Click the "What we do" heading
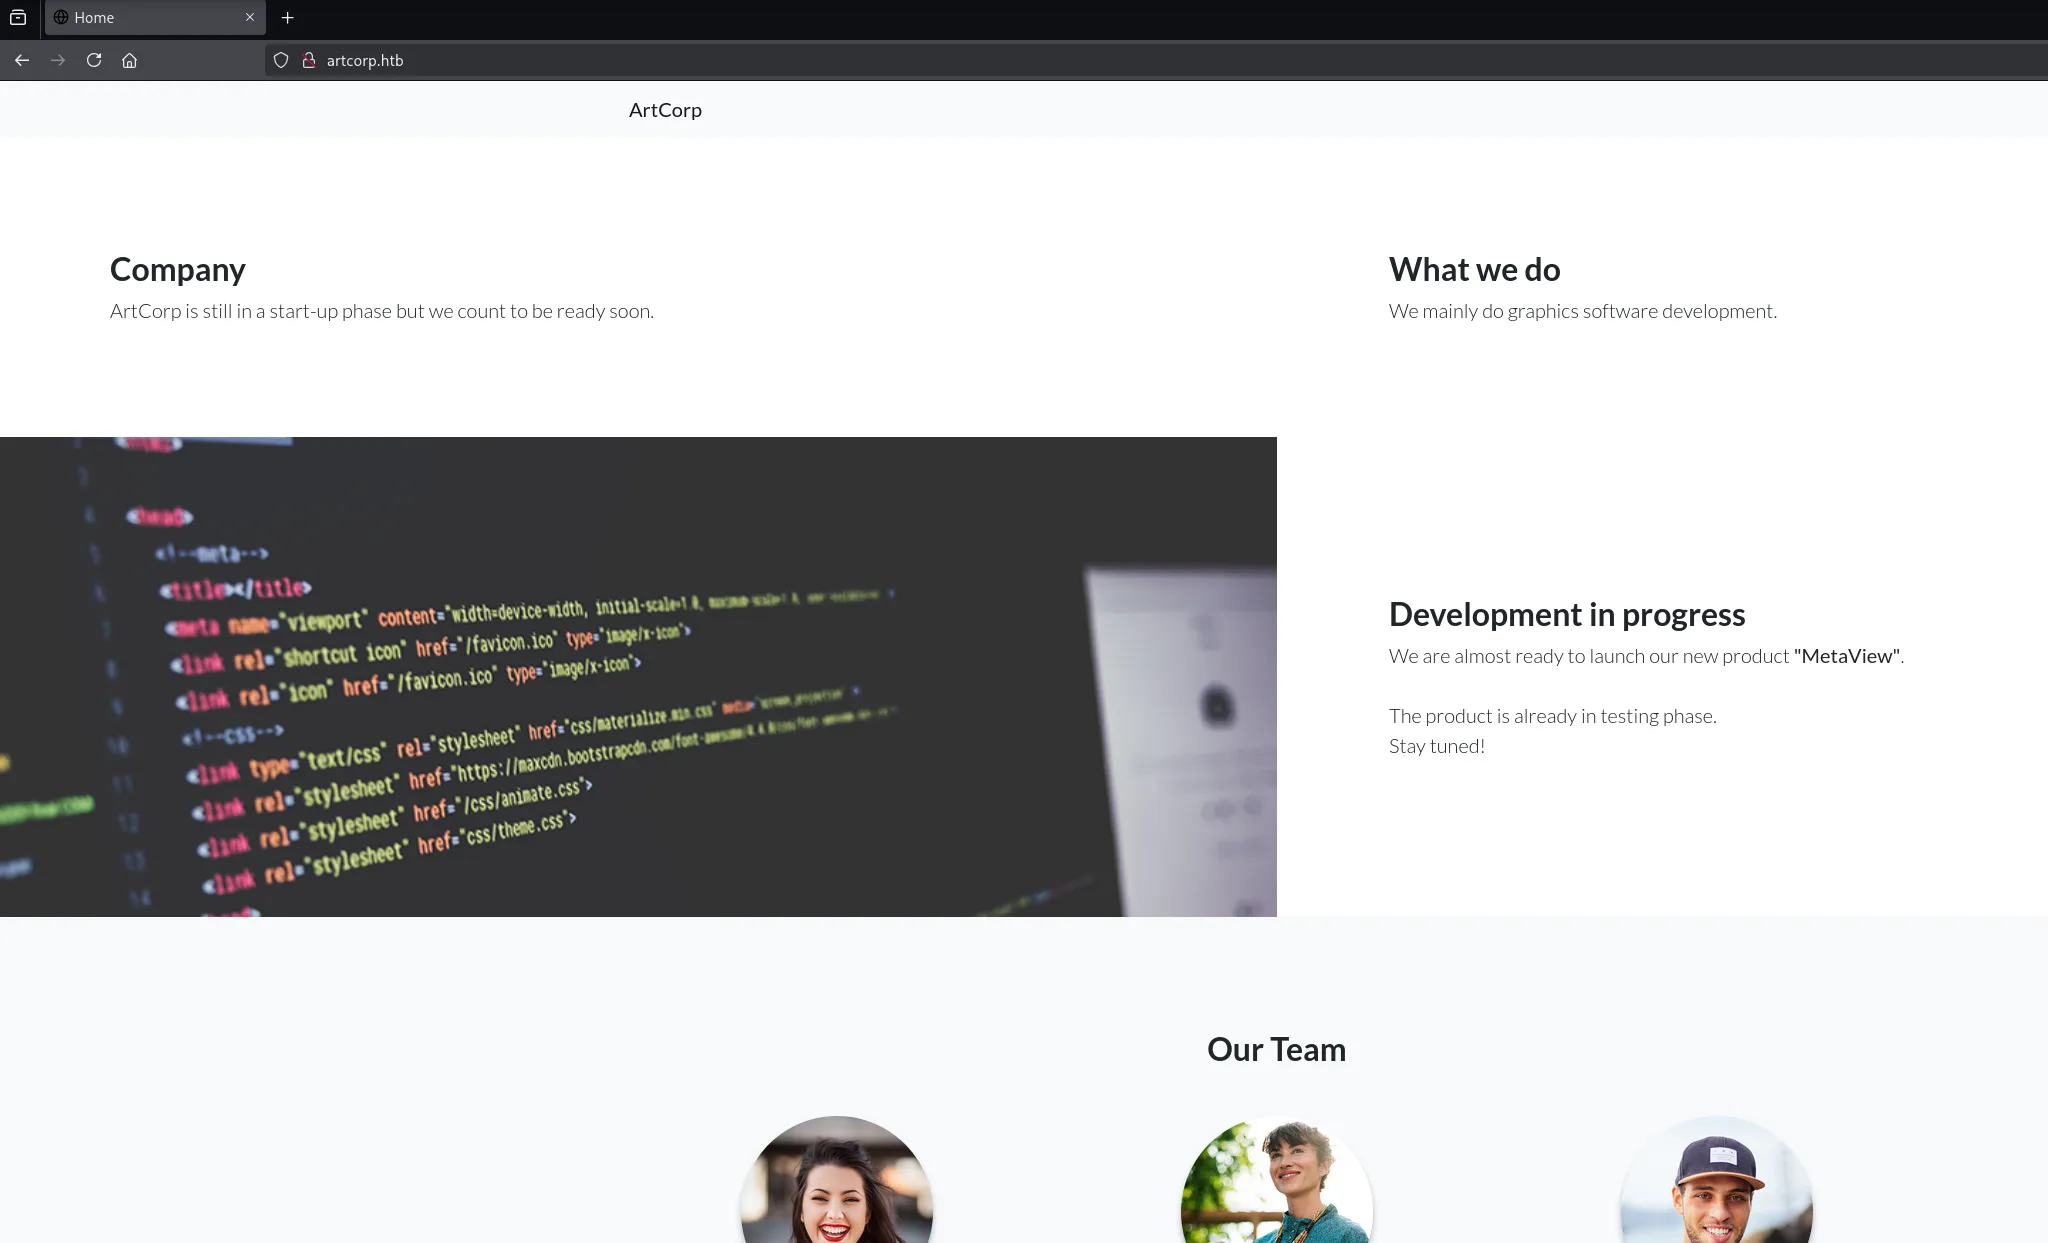The image size is (2048, 1243). tap(1474, 269)
